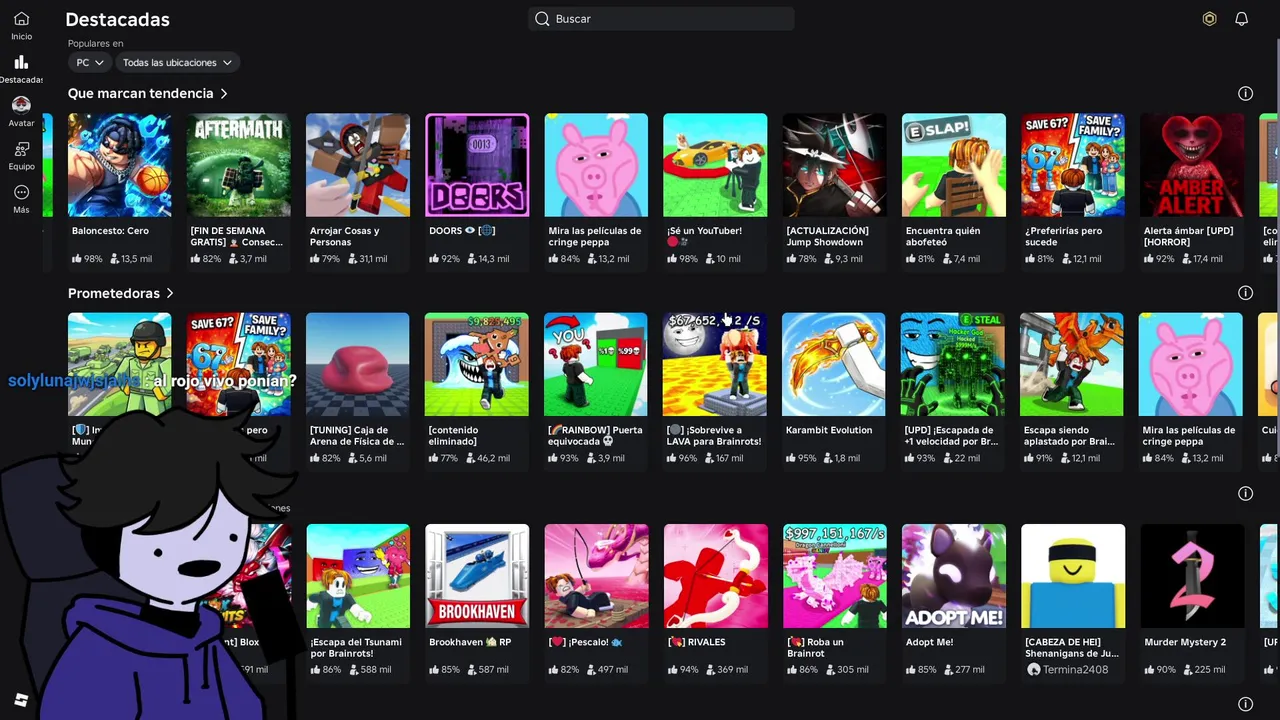The width and height of the screenshot is (1280, 720).
Task: Click the Brookhaven RP title text
Action: [470, 642]
